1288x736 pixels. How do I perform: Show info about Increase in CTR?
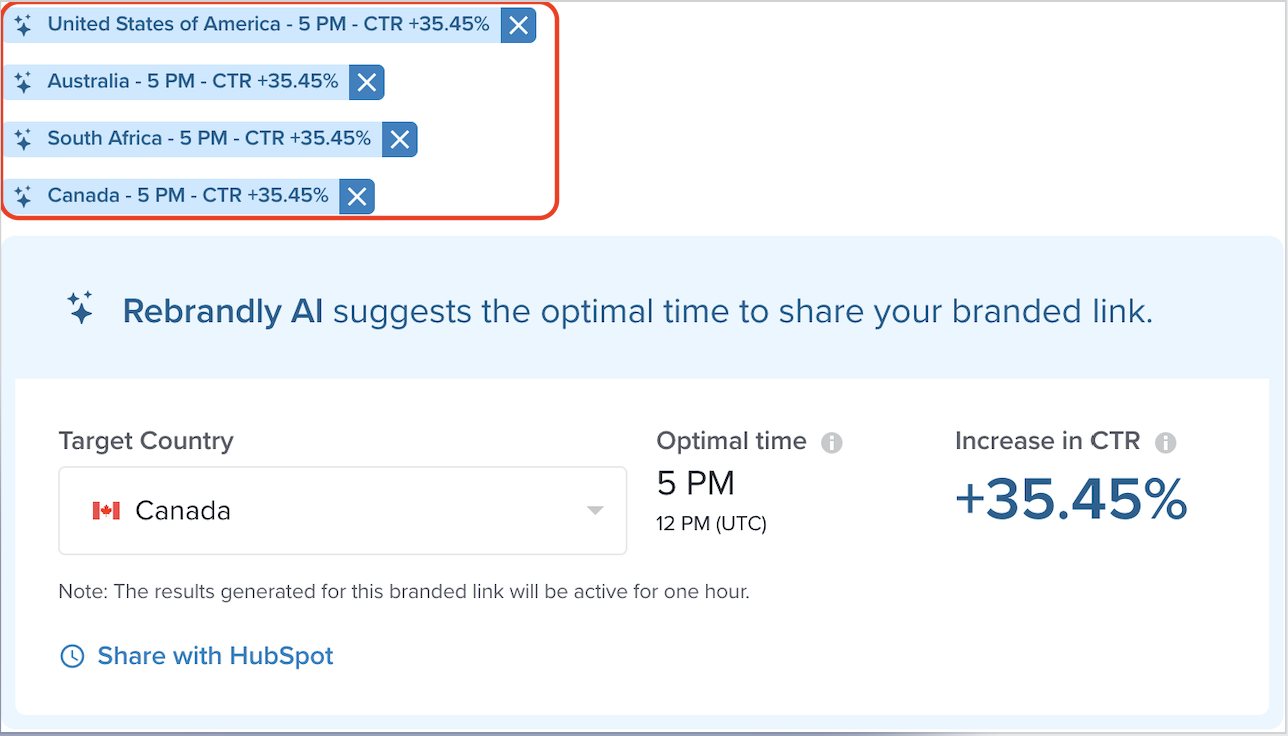1165,443
